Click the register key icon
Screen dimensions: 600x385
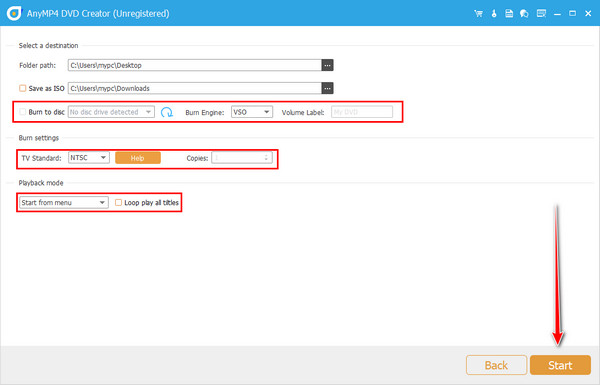tap(494, 14)
